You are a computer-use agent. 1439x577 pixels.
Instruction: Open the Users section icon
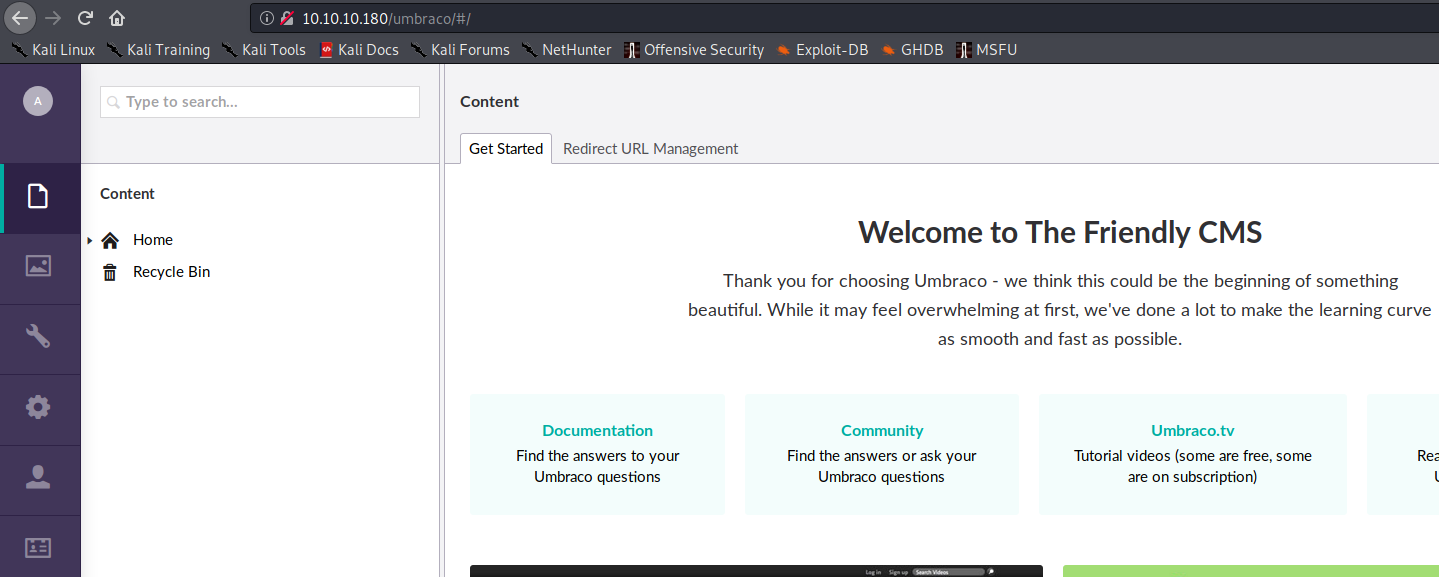click(40, 478)
